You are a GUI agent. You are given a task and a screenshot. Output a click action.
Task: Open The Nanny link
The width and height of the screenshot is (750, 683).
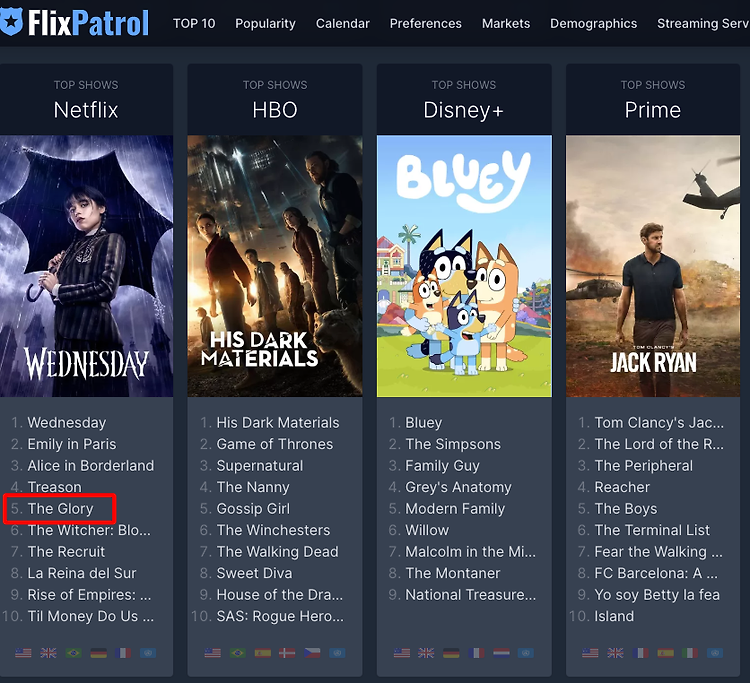[x=253, y=487]
